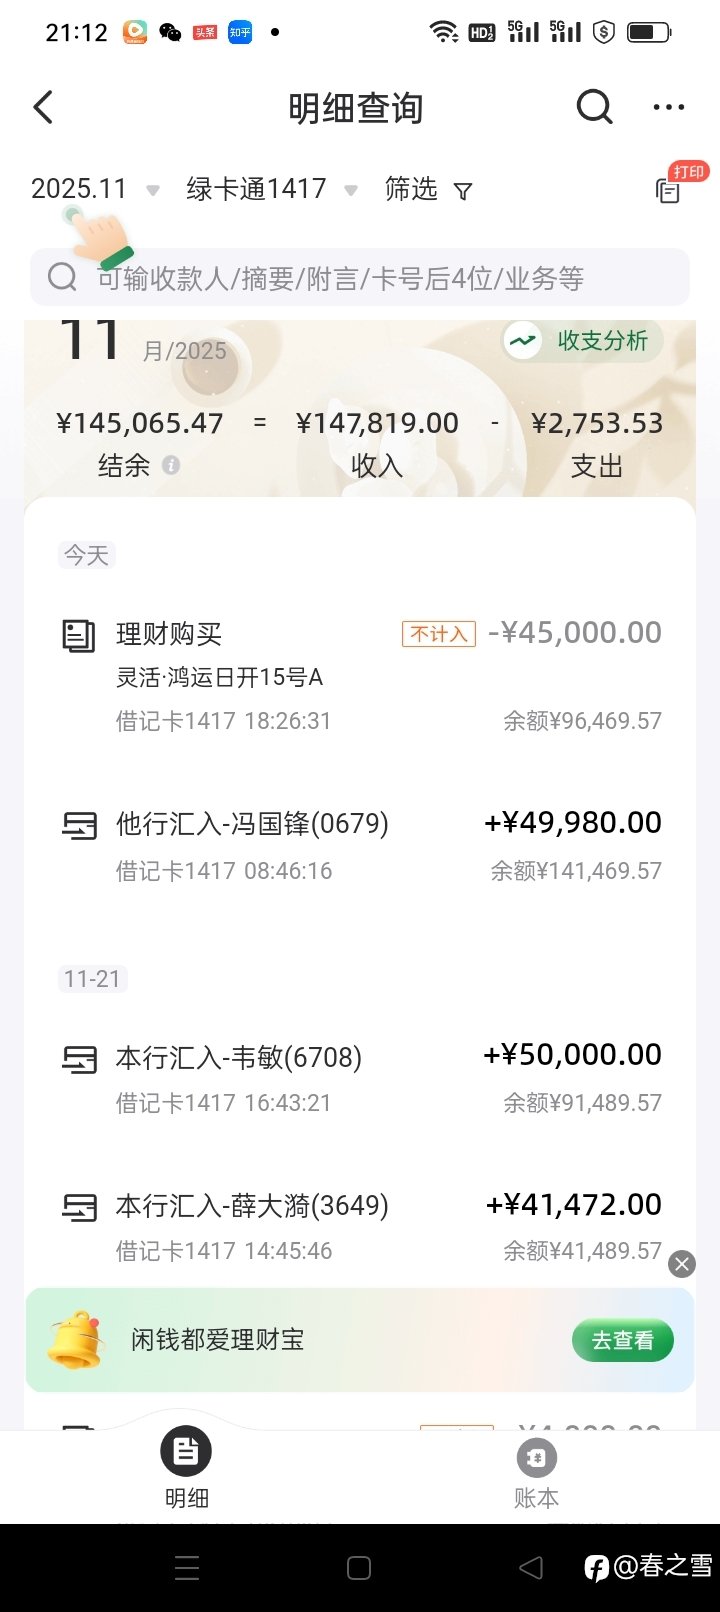This screenshot has height=1612, width=720.
Task: Open the 理财购买 transaction entry
Action: click(x=360, y=676)
